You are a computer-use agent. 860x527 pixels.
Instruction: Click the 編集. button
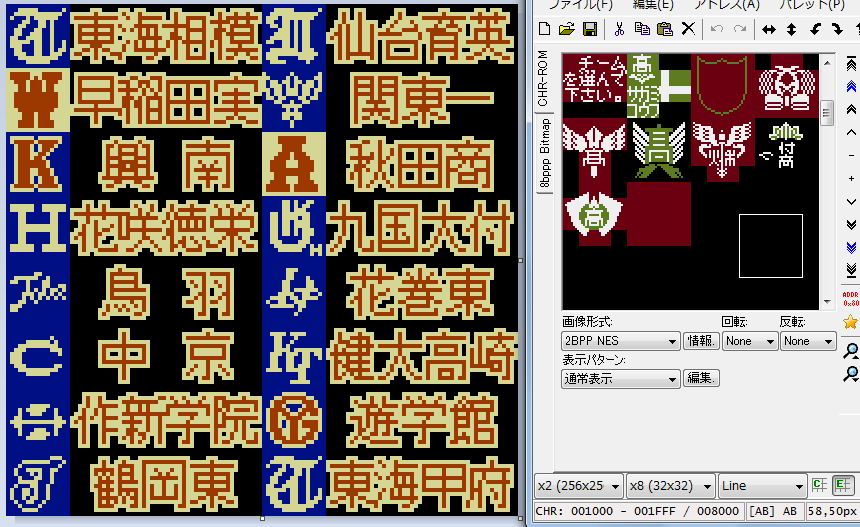(x=701, y=378)
